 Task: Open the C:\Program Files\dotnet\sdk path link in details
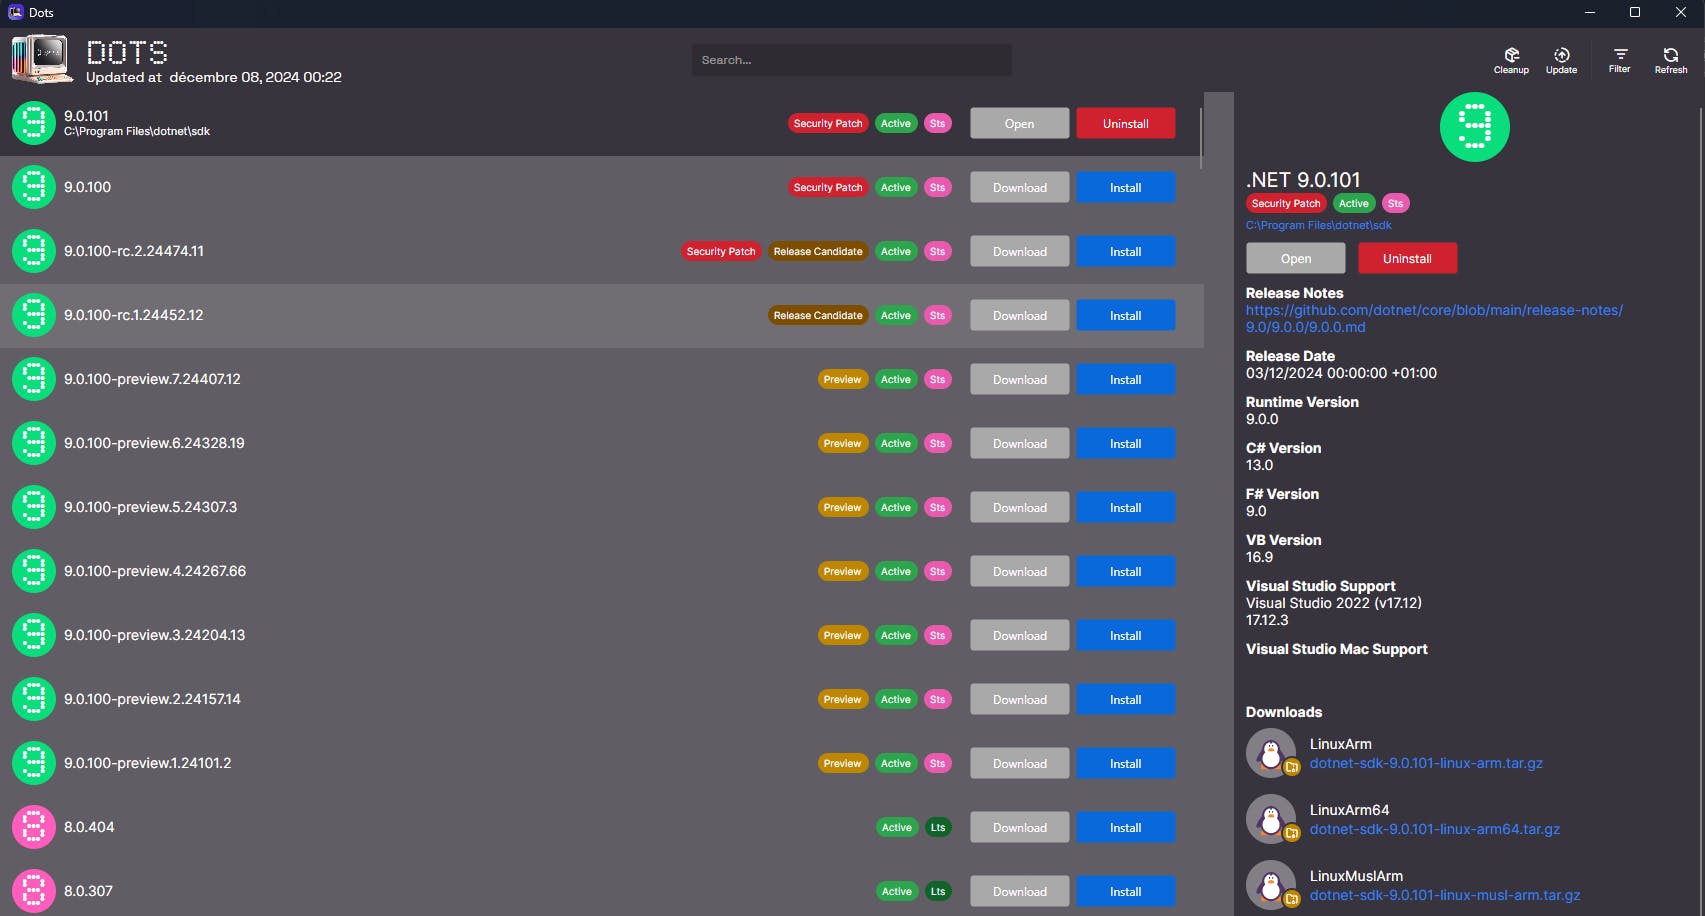pyautogui.click(x=1318, y=225)
